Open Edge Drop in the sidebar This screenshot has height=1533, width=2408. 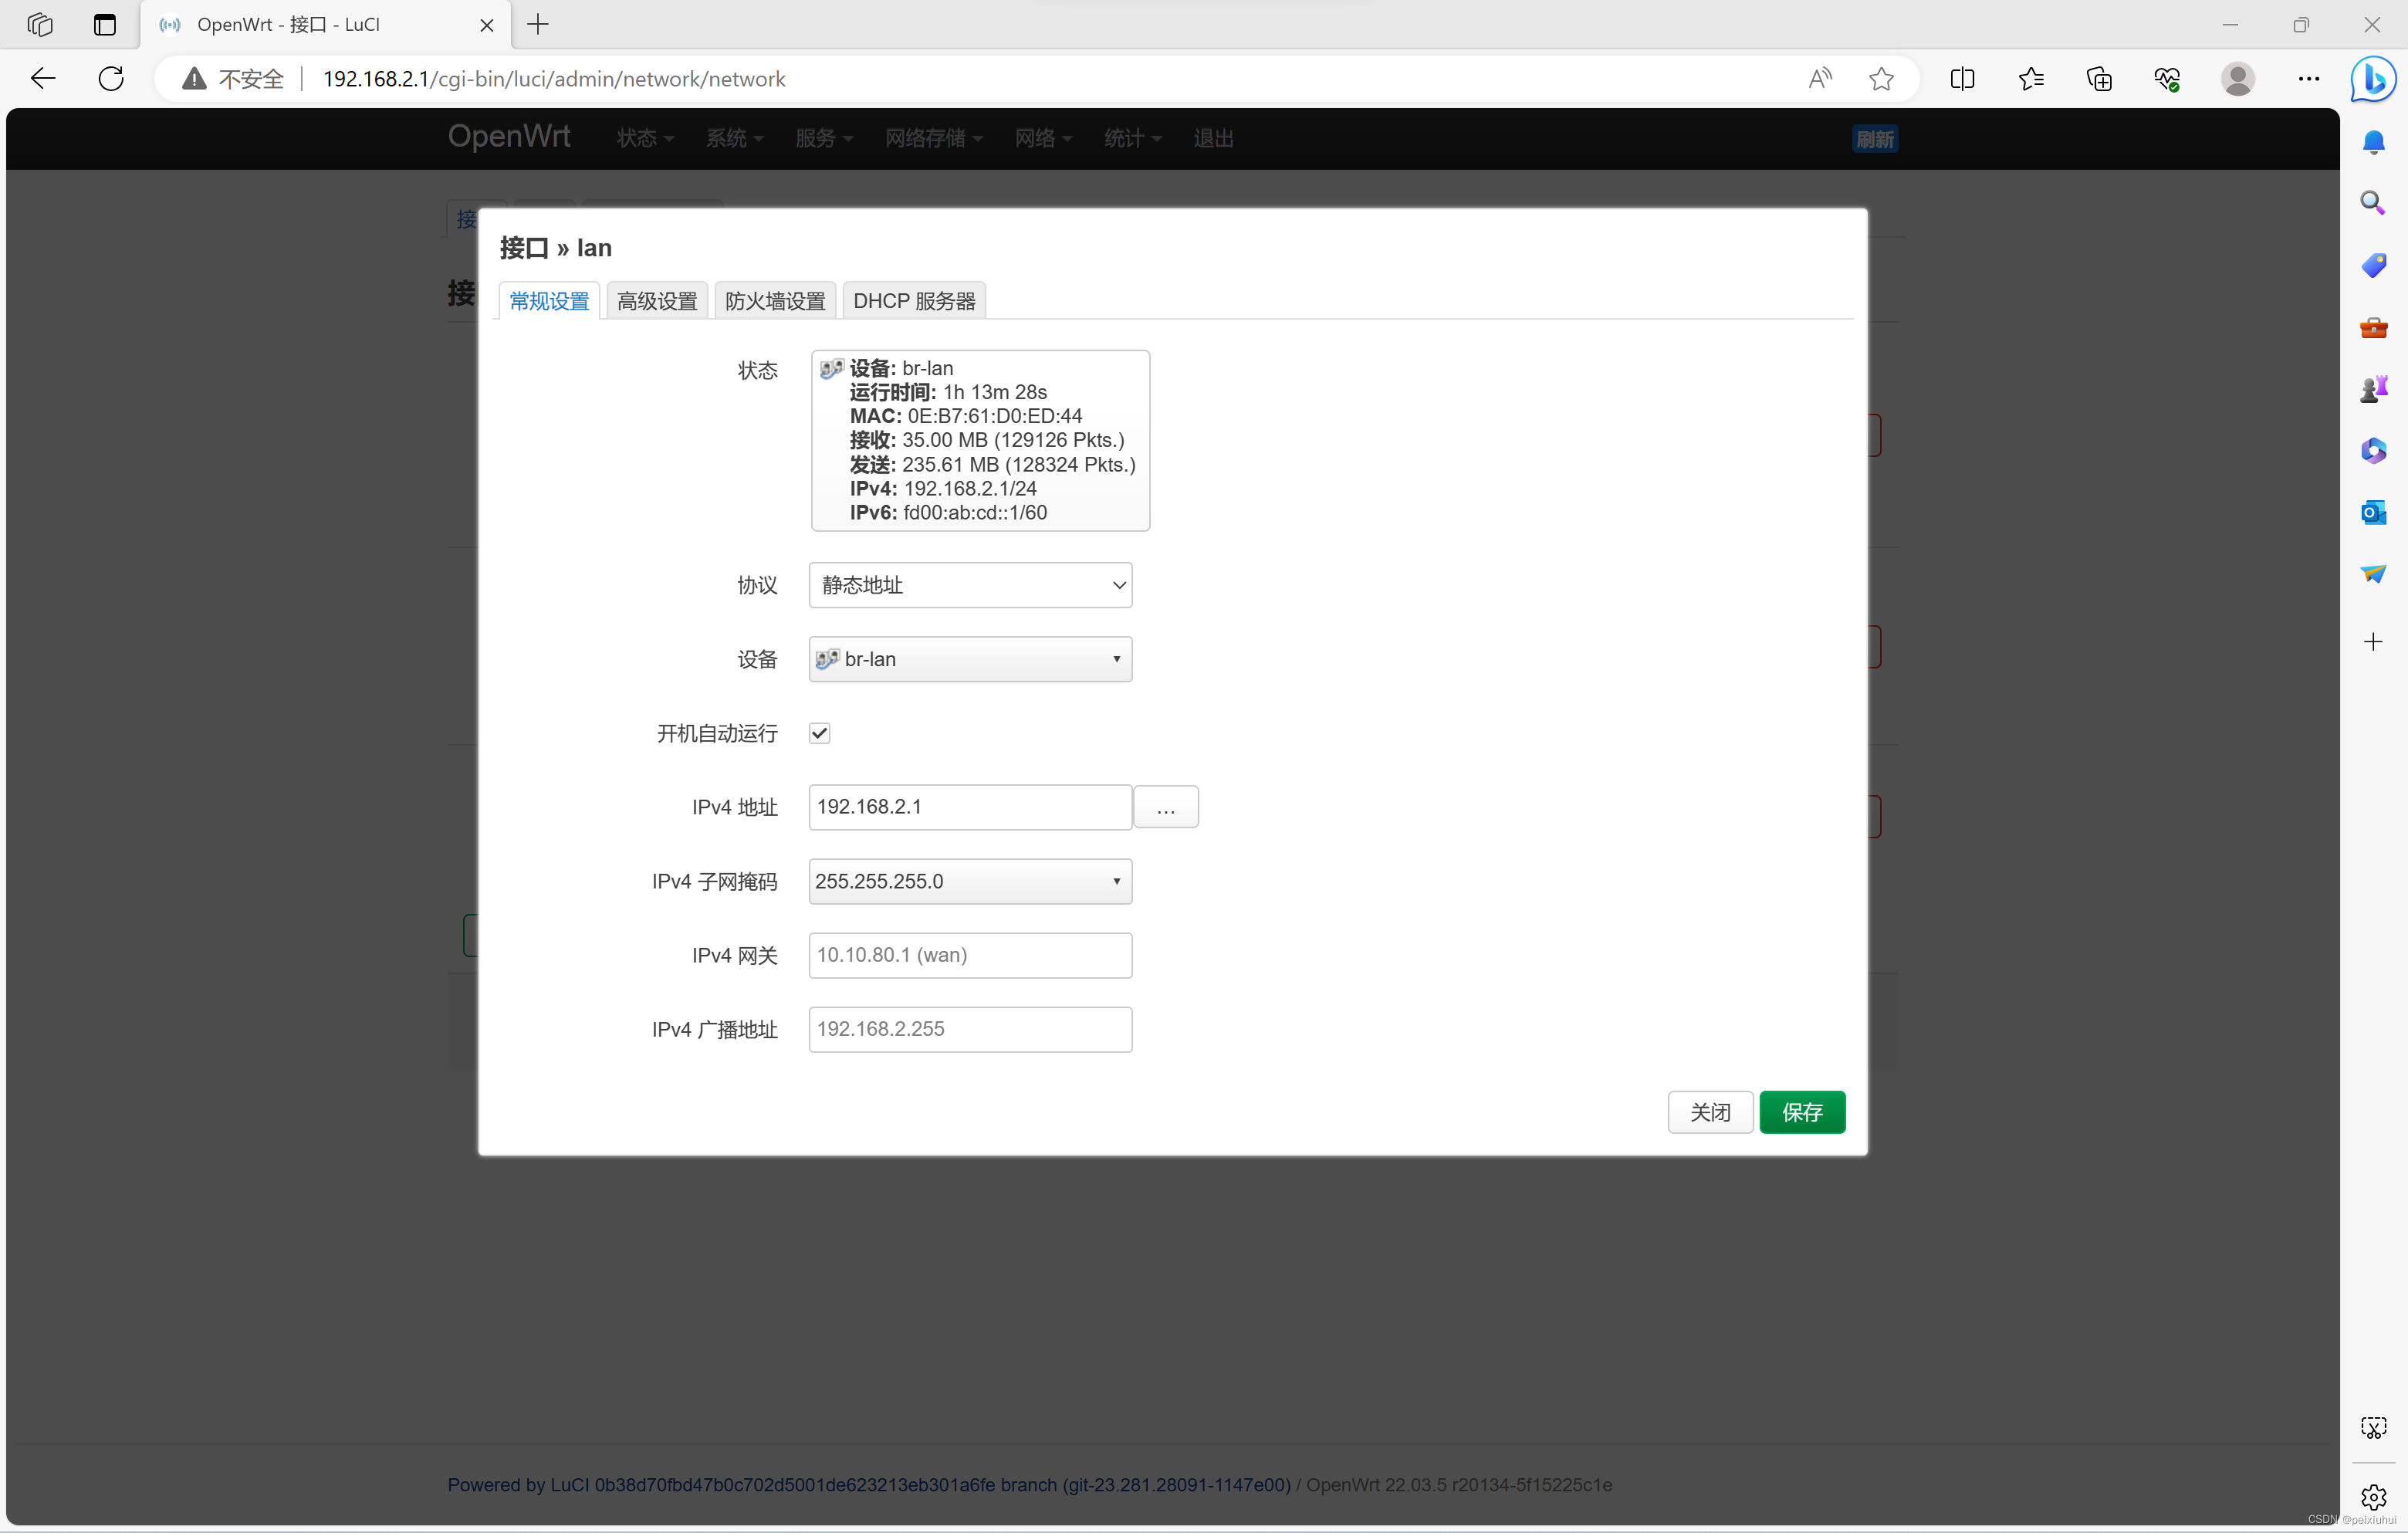[2374, 573]
